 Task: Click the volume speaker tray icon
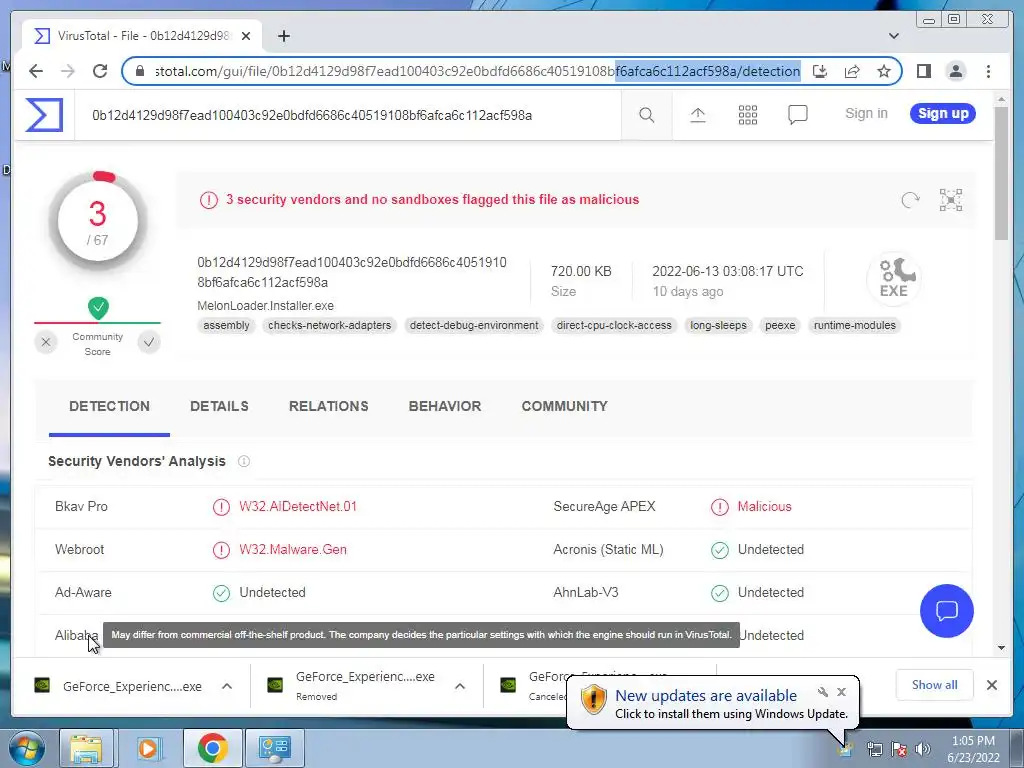point(922,749)
